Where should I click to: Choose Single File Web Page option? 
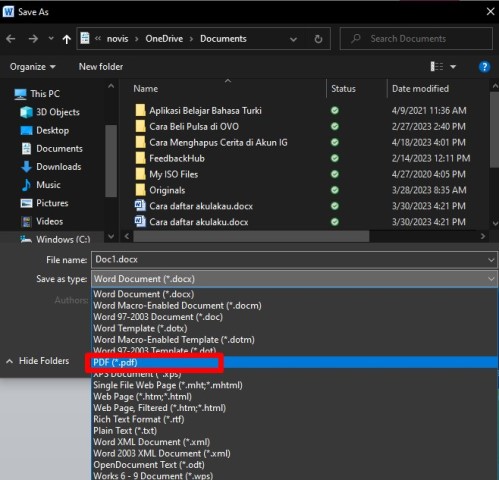pos(295,385)
